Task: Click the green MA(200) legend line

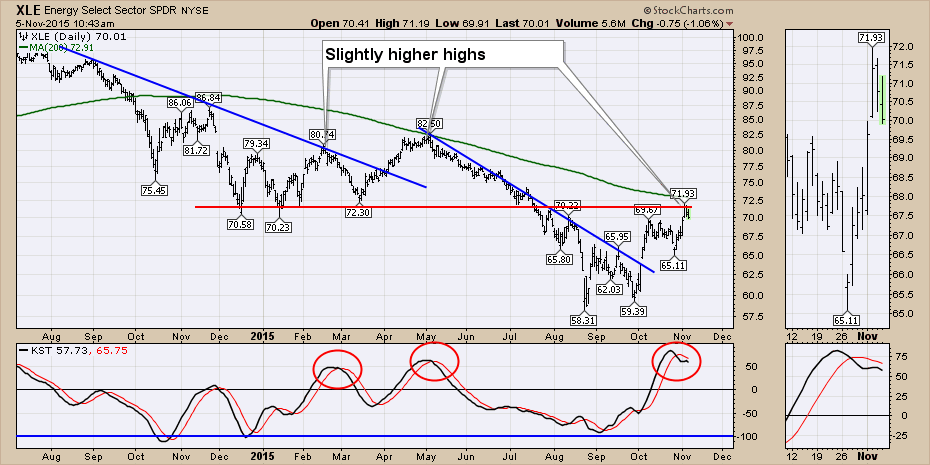Action: (x=23, y=46)
